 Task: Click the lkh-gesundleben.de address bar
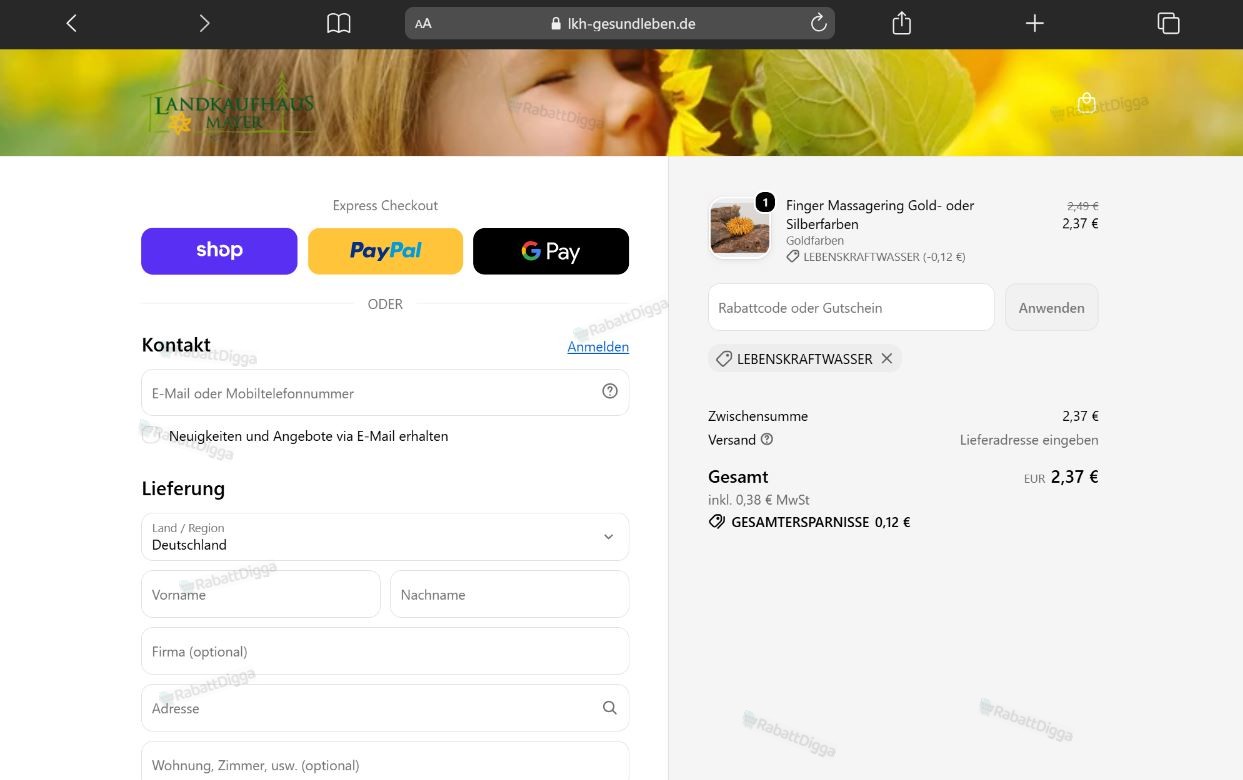coord(620,23)
